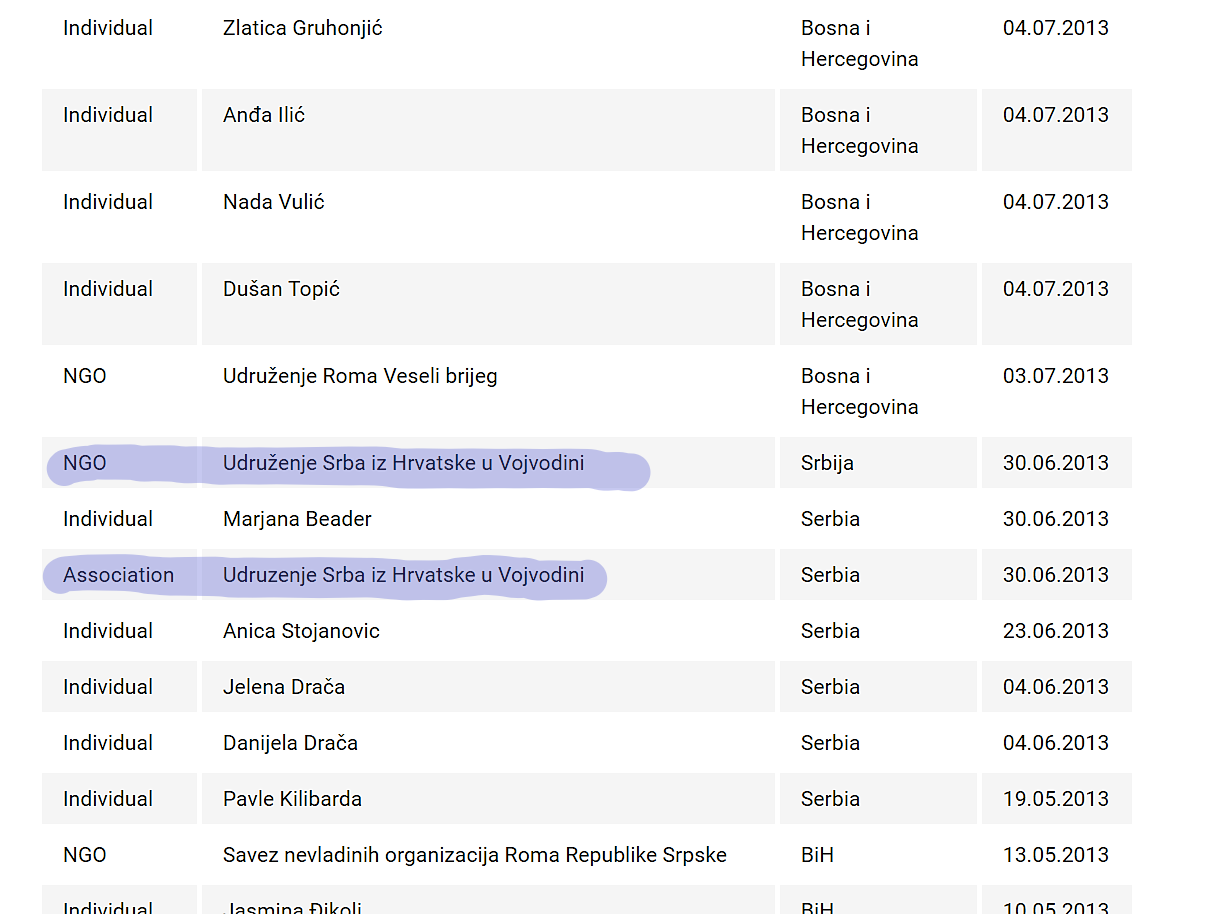Viewport: 1217px width, 914px height.
Task: Click the name Zlatica Gruhonjić
Action: pos(302,28)
